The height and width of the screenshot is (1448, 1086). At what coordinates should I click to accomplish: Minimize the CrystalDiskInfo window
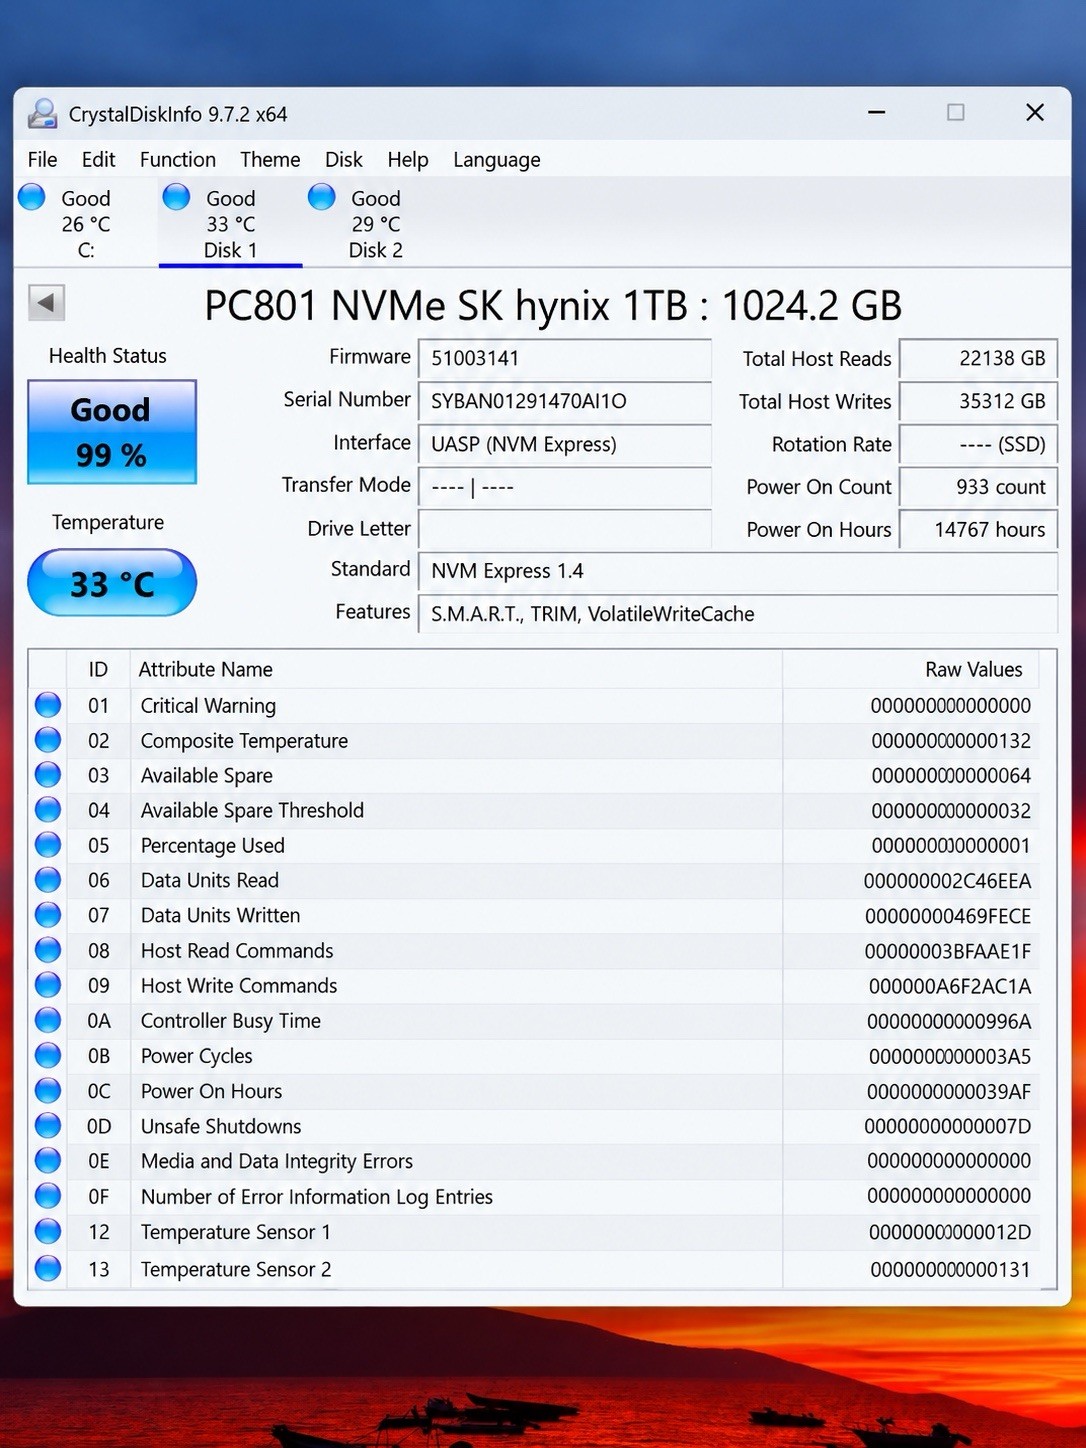(877, 113)
